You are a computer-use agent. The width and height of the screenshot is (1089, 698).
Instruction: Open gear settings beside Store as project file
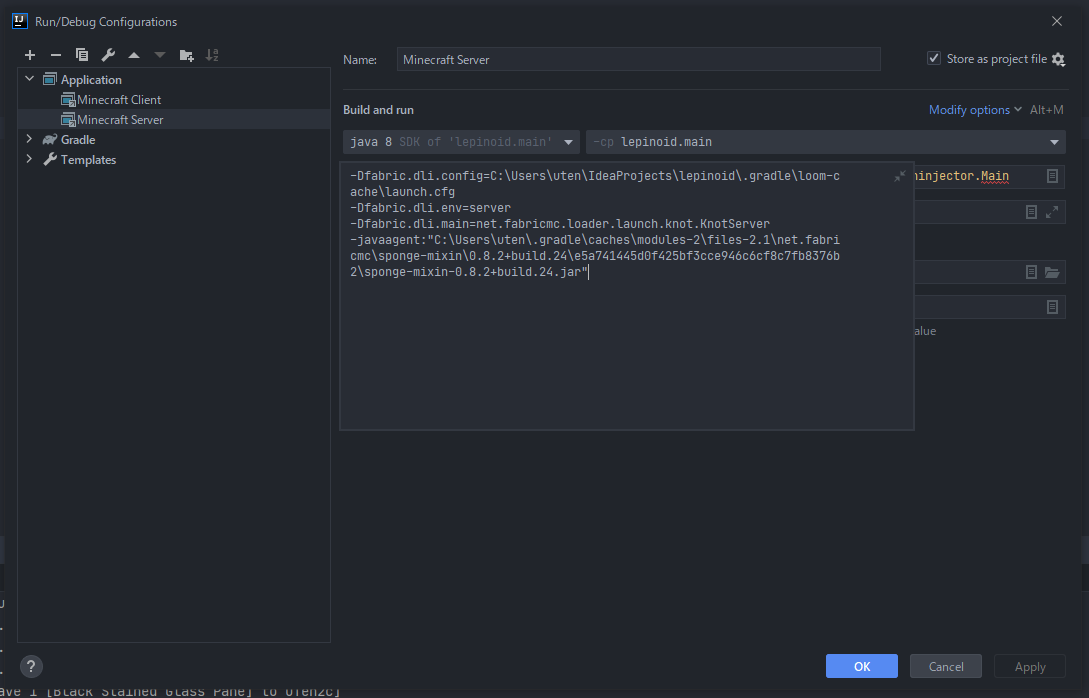(1058, 60)
